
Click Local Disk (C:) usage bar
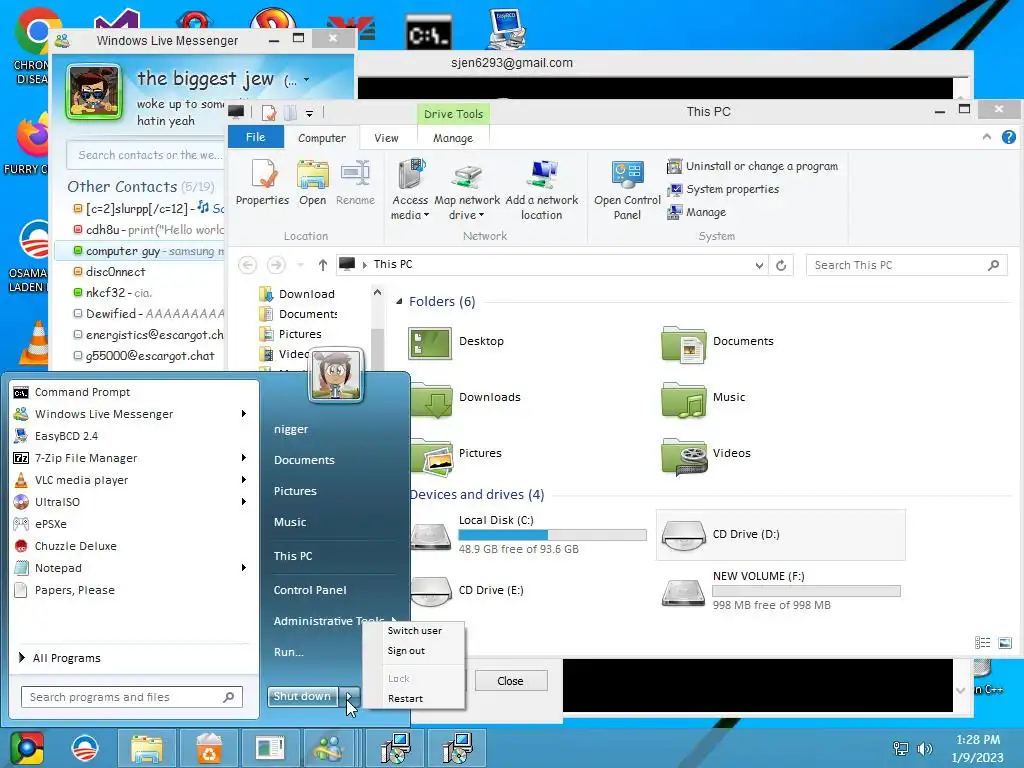pyautogui.click(x=552, y=536)
